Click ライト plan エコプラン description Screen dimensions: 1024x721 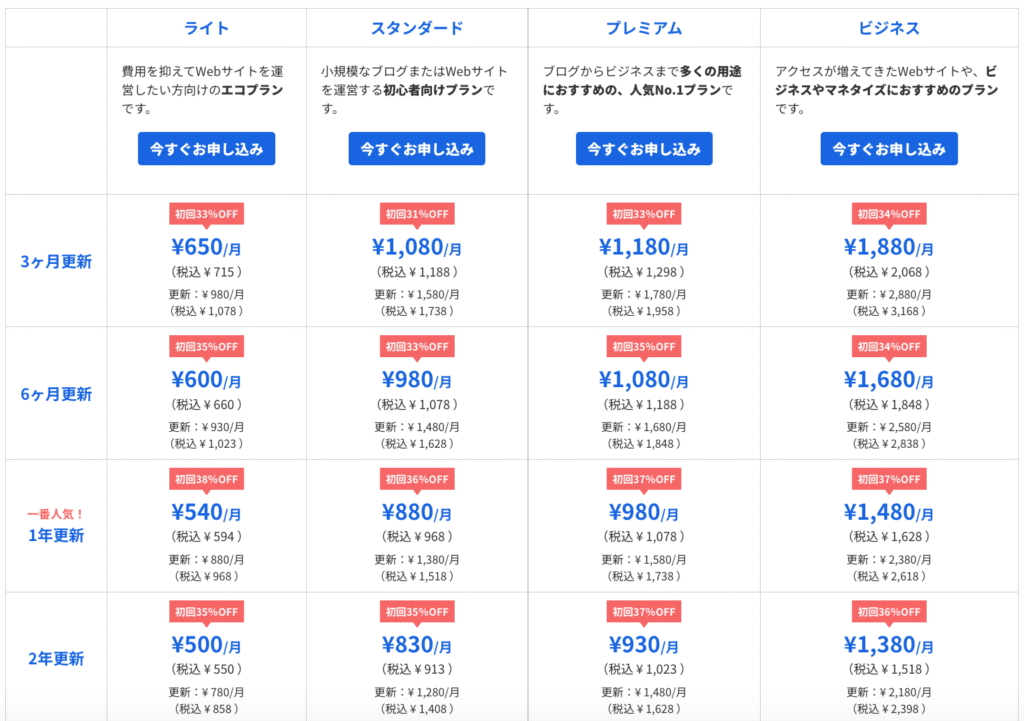click(202, 90)
